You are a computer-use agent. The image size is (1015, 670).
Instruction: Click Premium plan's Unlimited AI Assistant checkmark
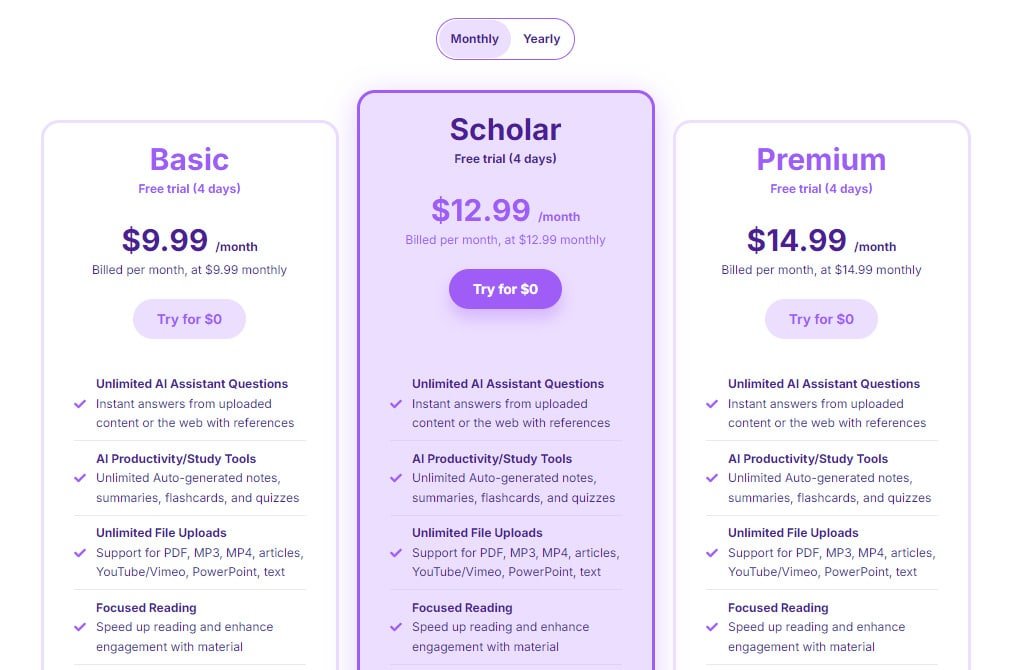(712, 404)
